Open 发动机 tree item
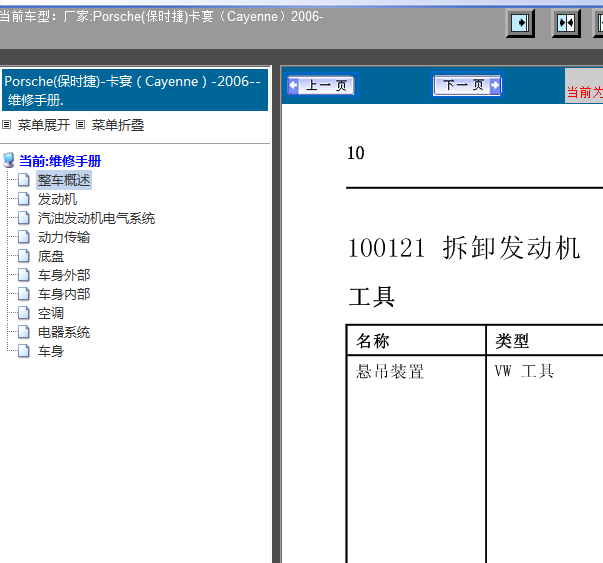This screenshot has height=563, width=603. coord(57,199)
